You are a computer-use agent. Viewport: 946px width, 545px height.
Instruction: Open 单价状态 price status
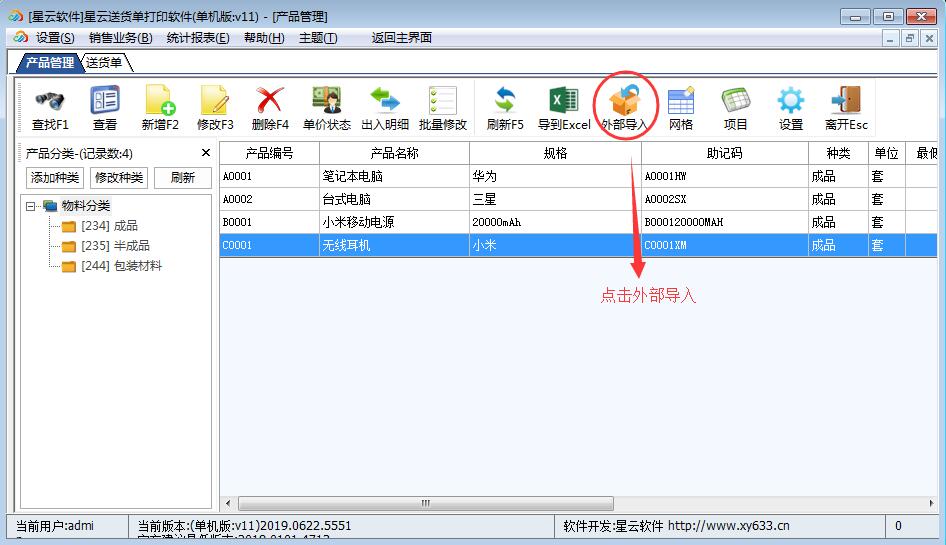(x=326, y=109)
